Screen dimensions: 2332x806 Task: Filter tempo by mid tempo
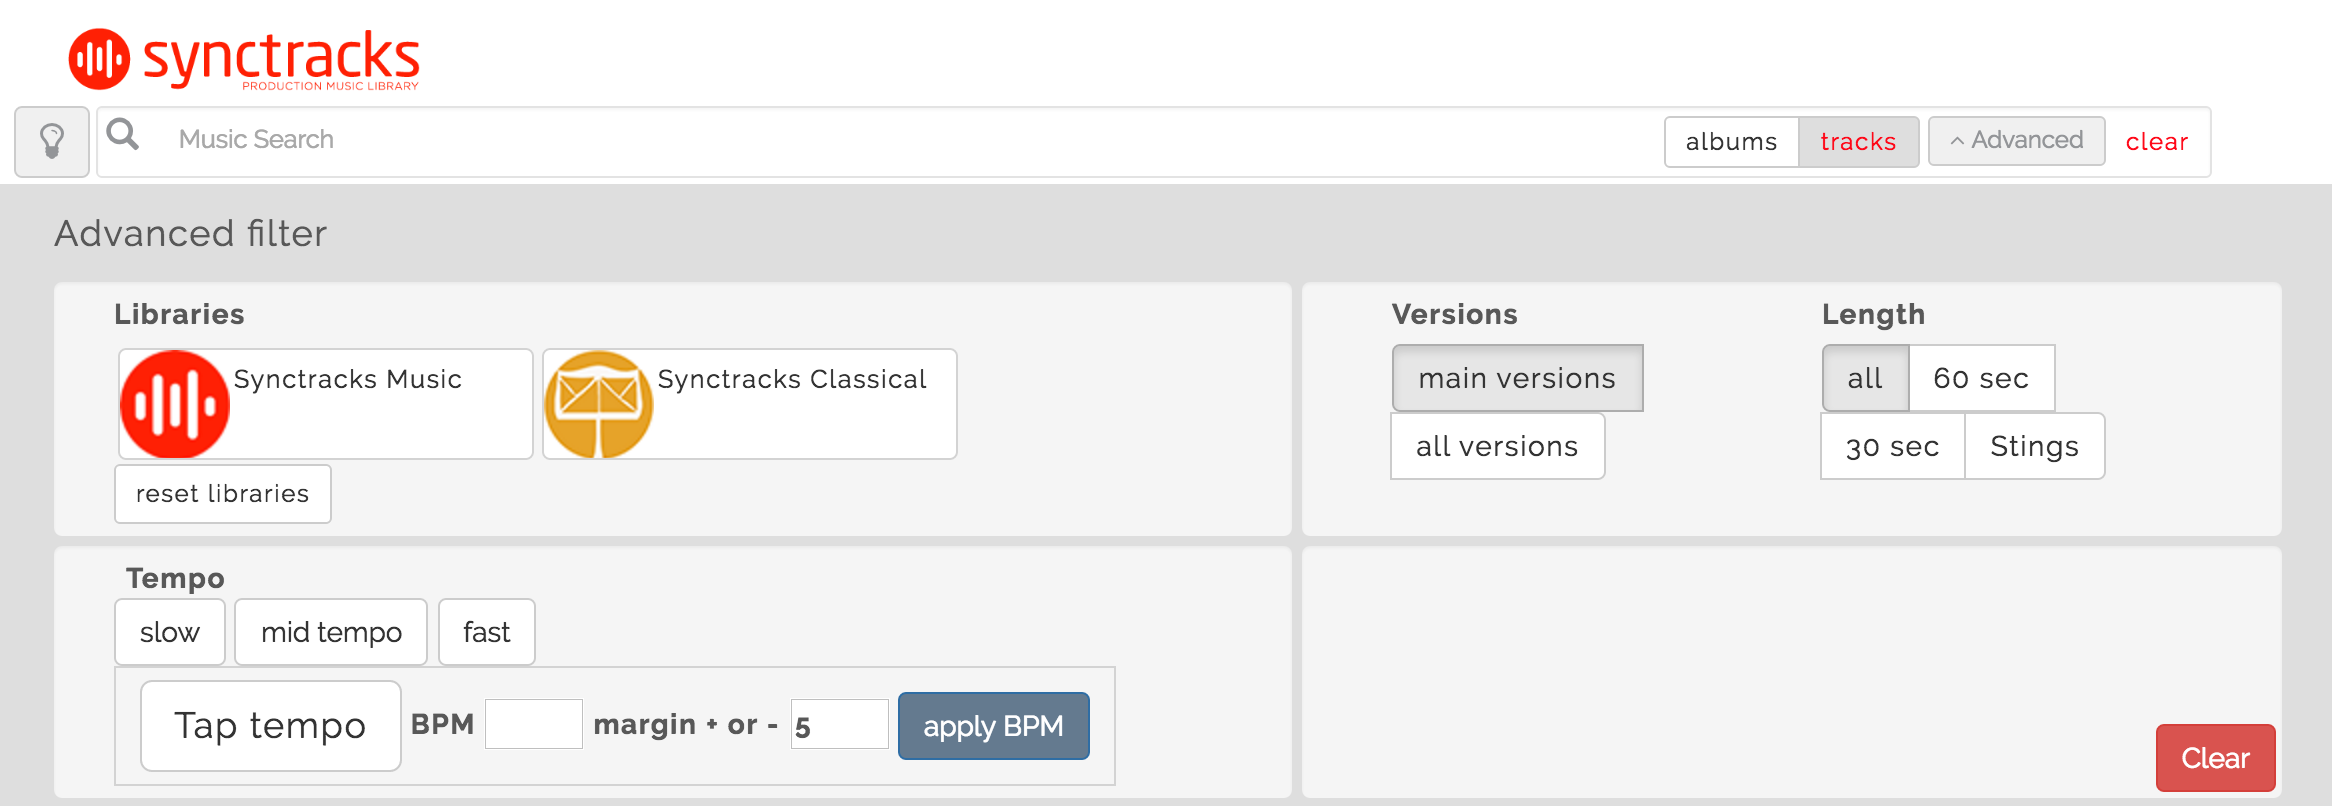pos(331,632)
